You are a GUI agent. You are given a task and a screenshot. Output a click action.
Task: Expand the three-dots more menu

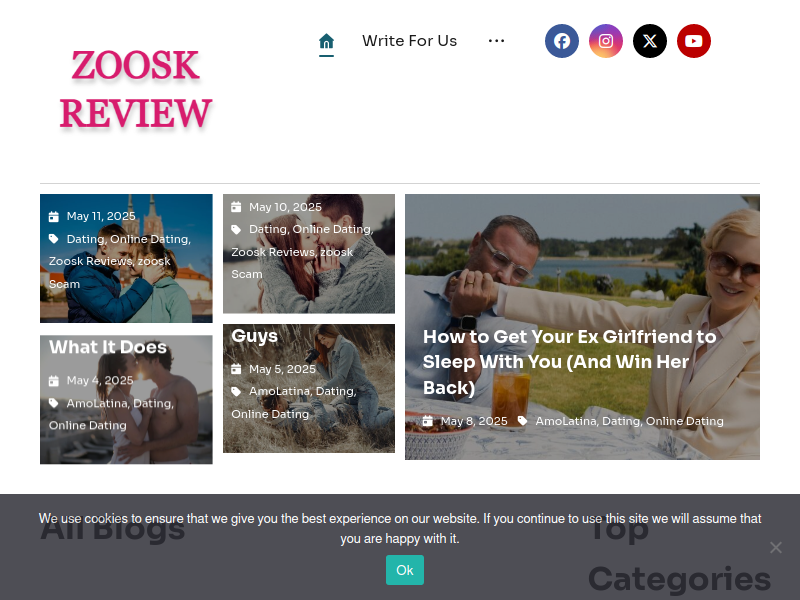click(x=496, y=41)
